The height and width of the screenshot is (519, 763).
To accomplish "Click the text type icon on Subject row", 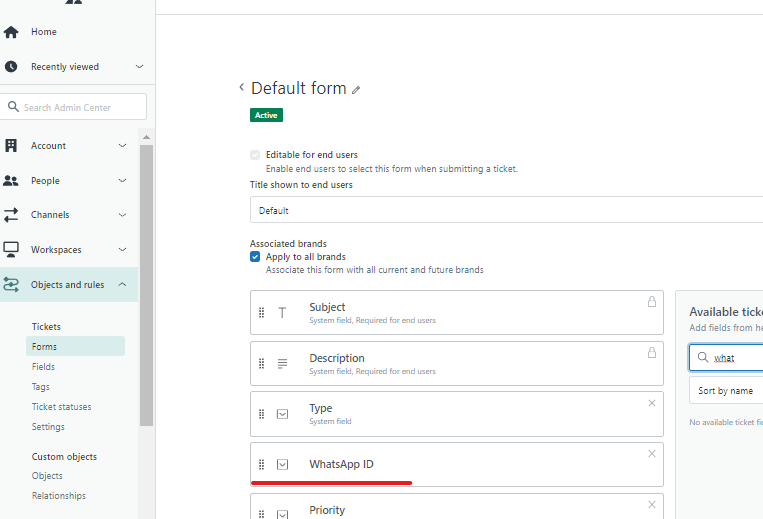I will pyautogui.click(x=282, y=313).
